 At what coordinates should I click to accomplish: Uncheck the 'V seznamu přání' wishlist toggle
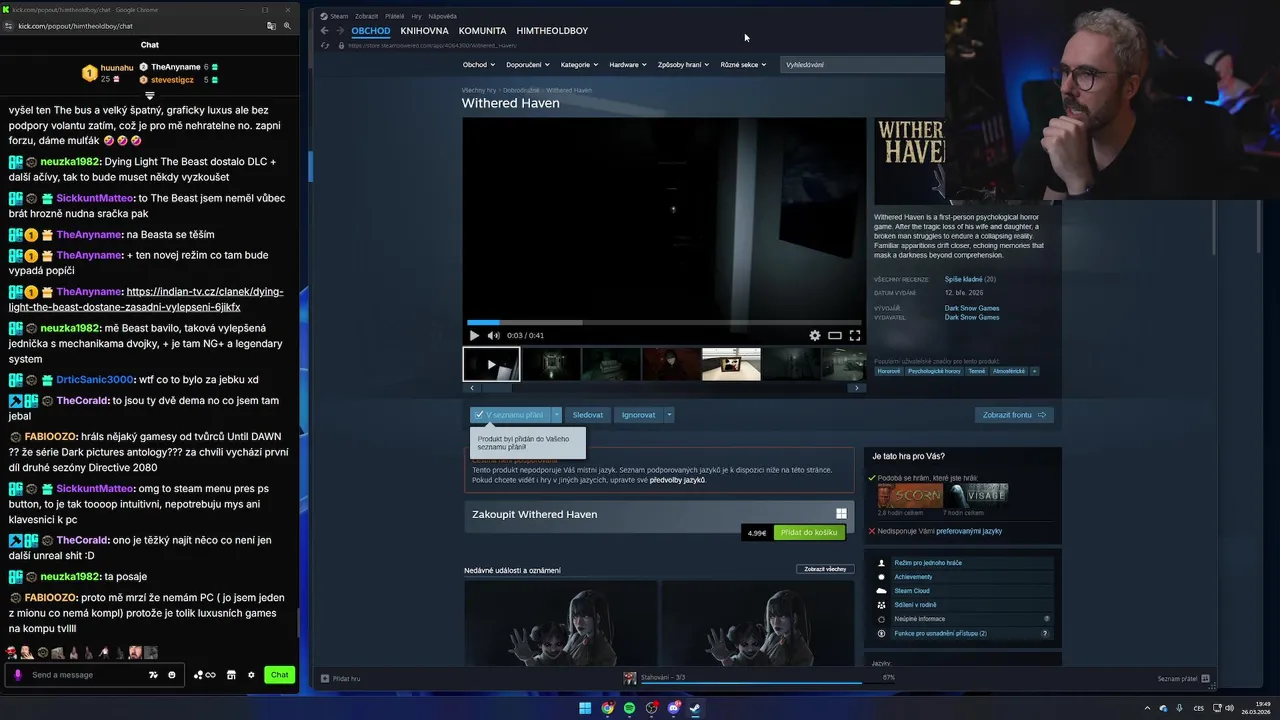[510, 415]
